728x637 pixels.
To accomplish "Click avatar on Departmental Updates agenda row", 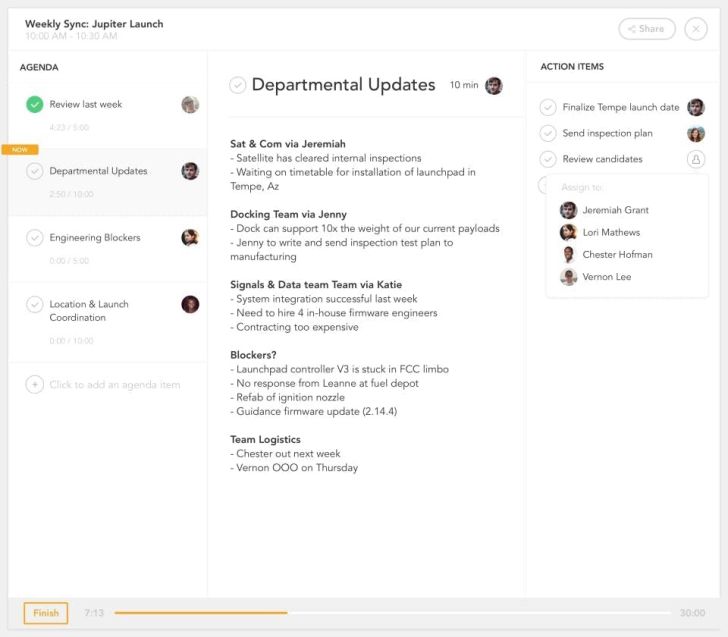I will (190, 171).
